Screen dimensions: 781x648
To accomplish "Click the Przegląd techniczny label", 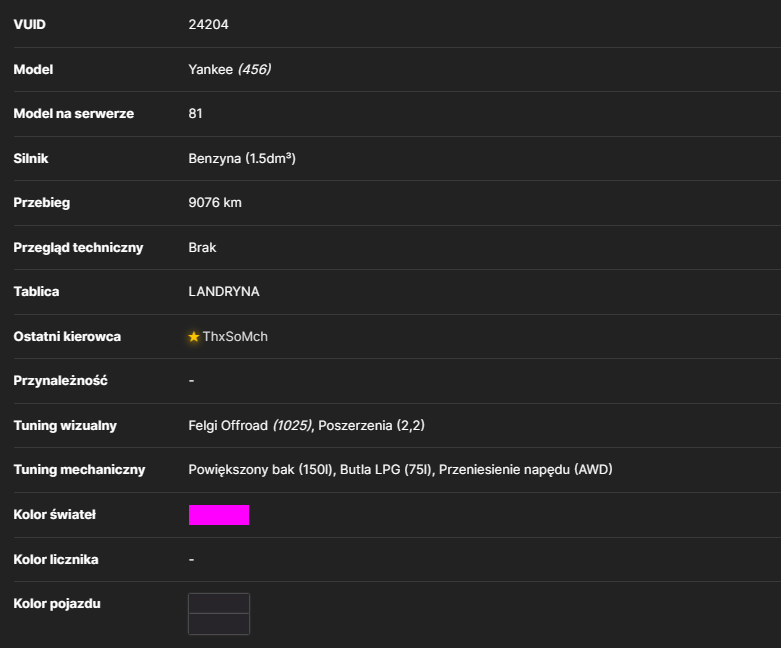I will point(78,248).
